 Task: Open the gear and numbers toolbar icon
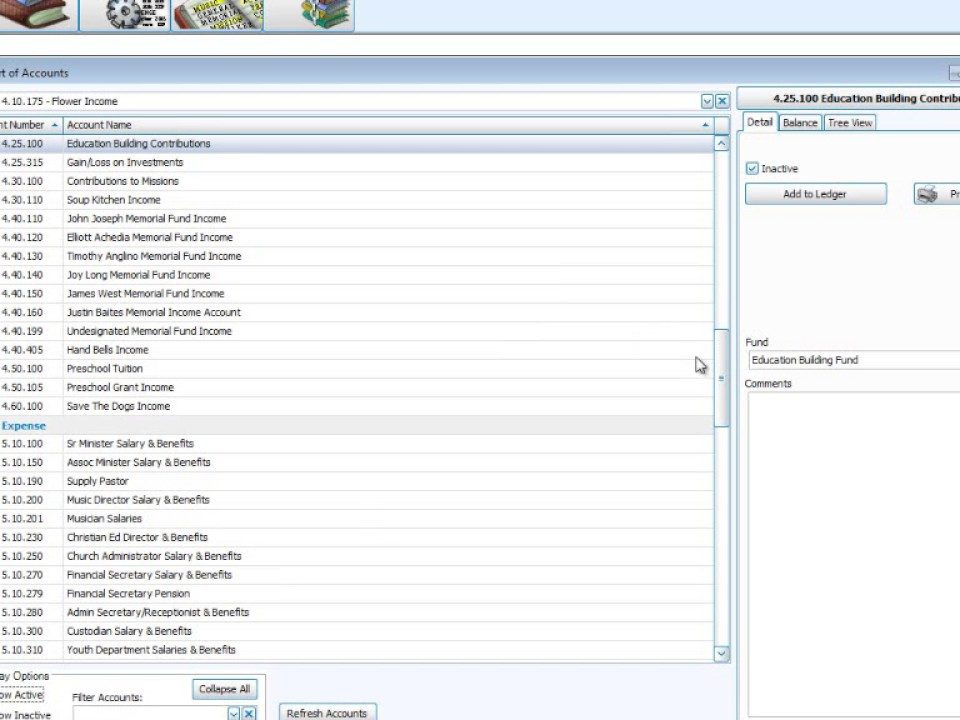[x=125, y=14]
